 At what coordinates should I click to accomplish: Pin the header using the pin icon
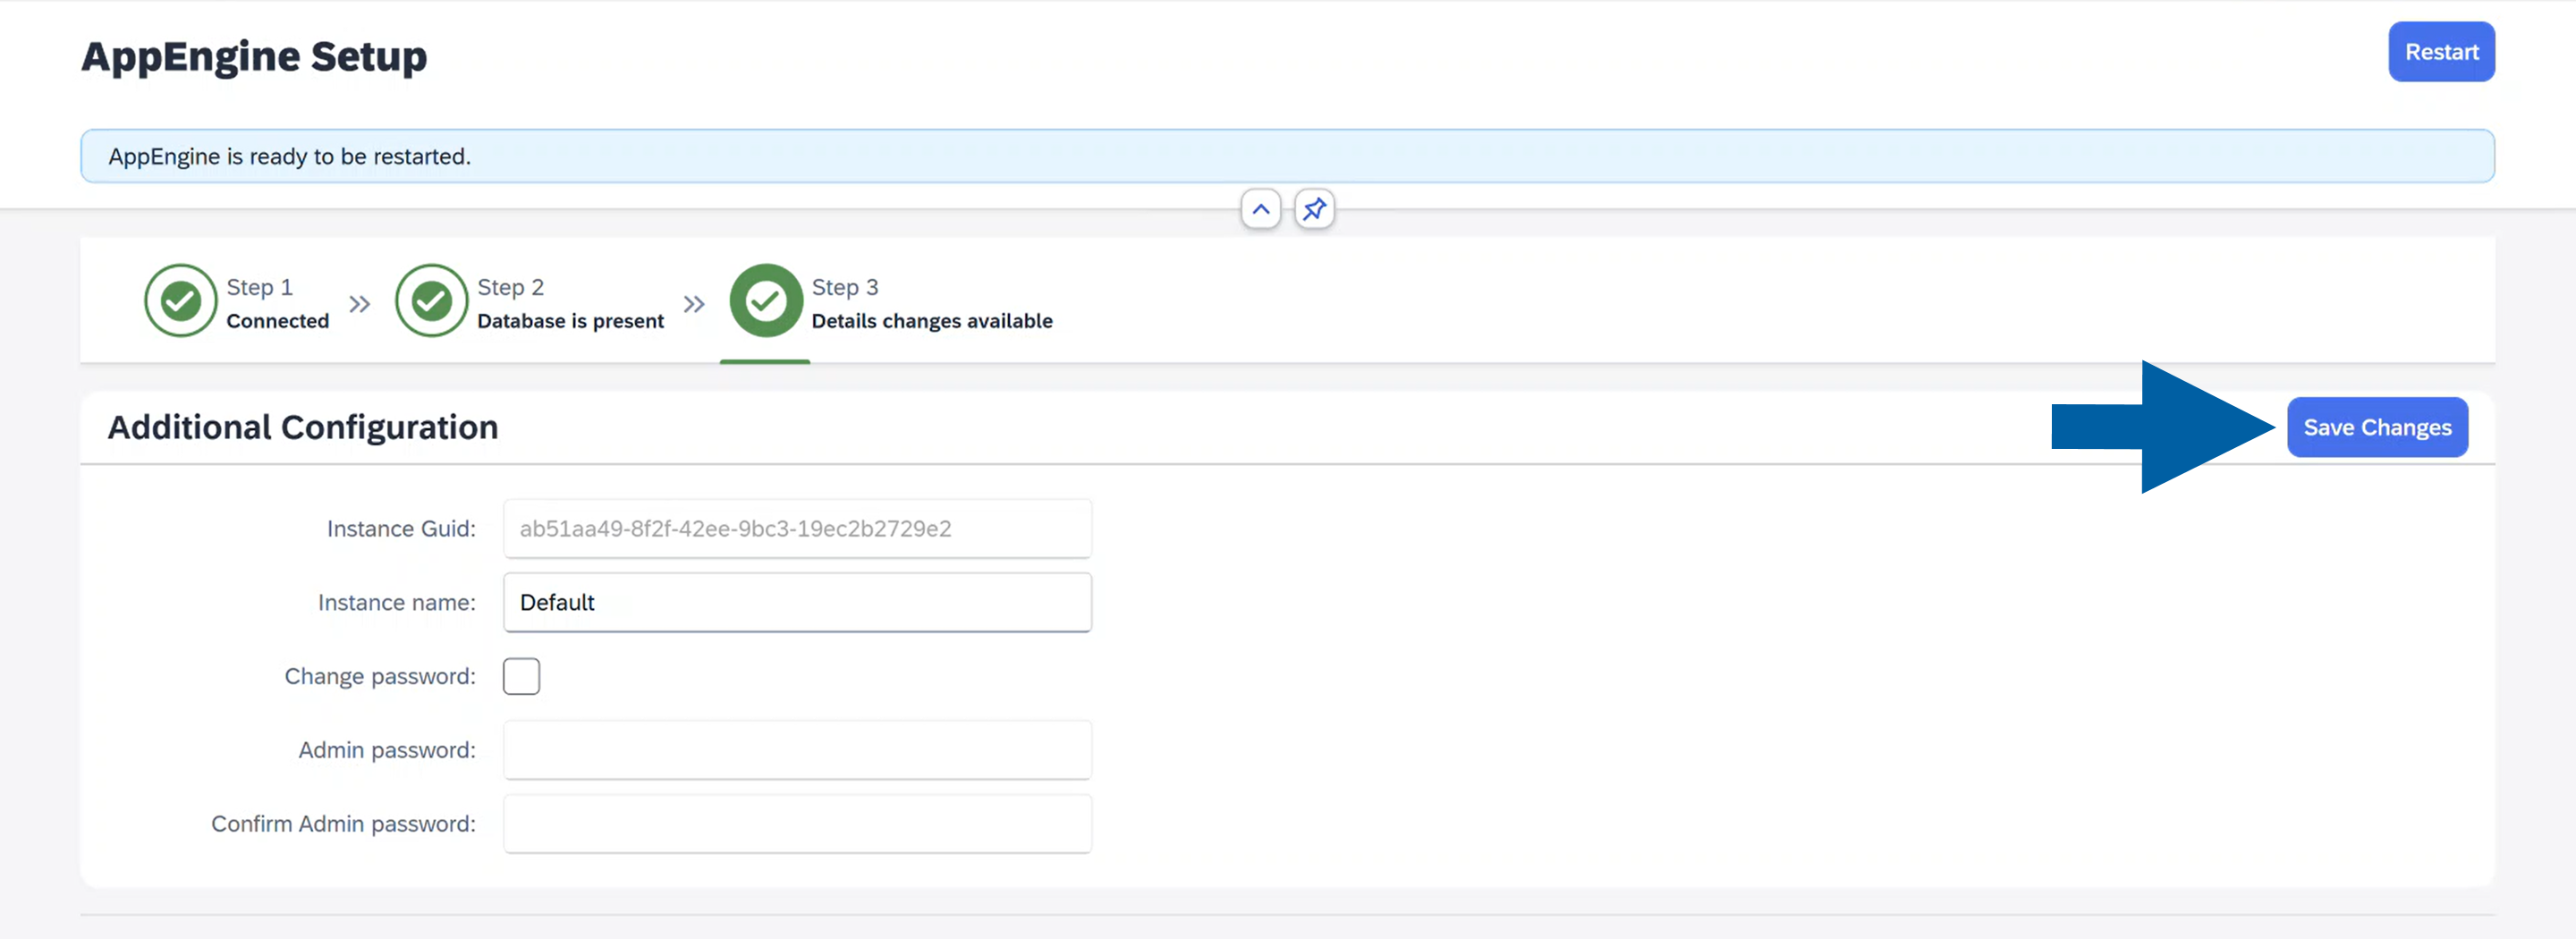(x=1314, y=210)
